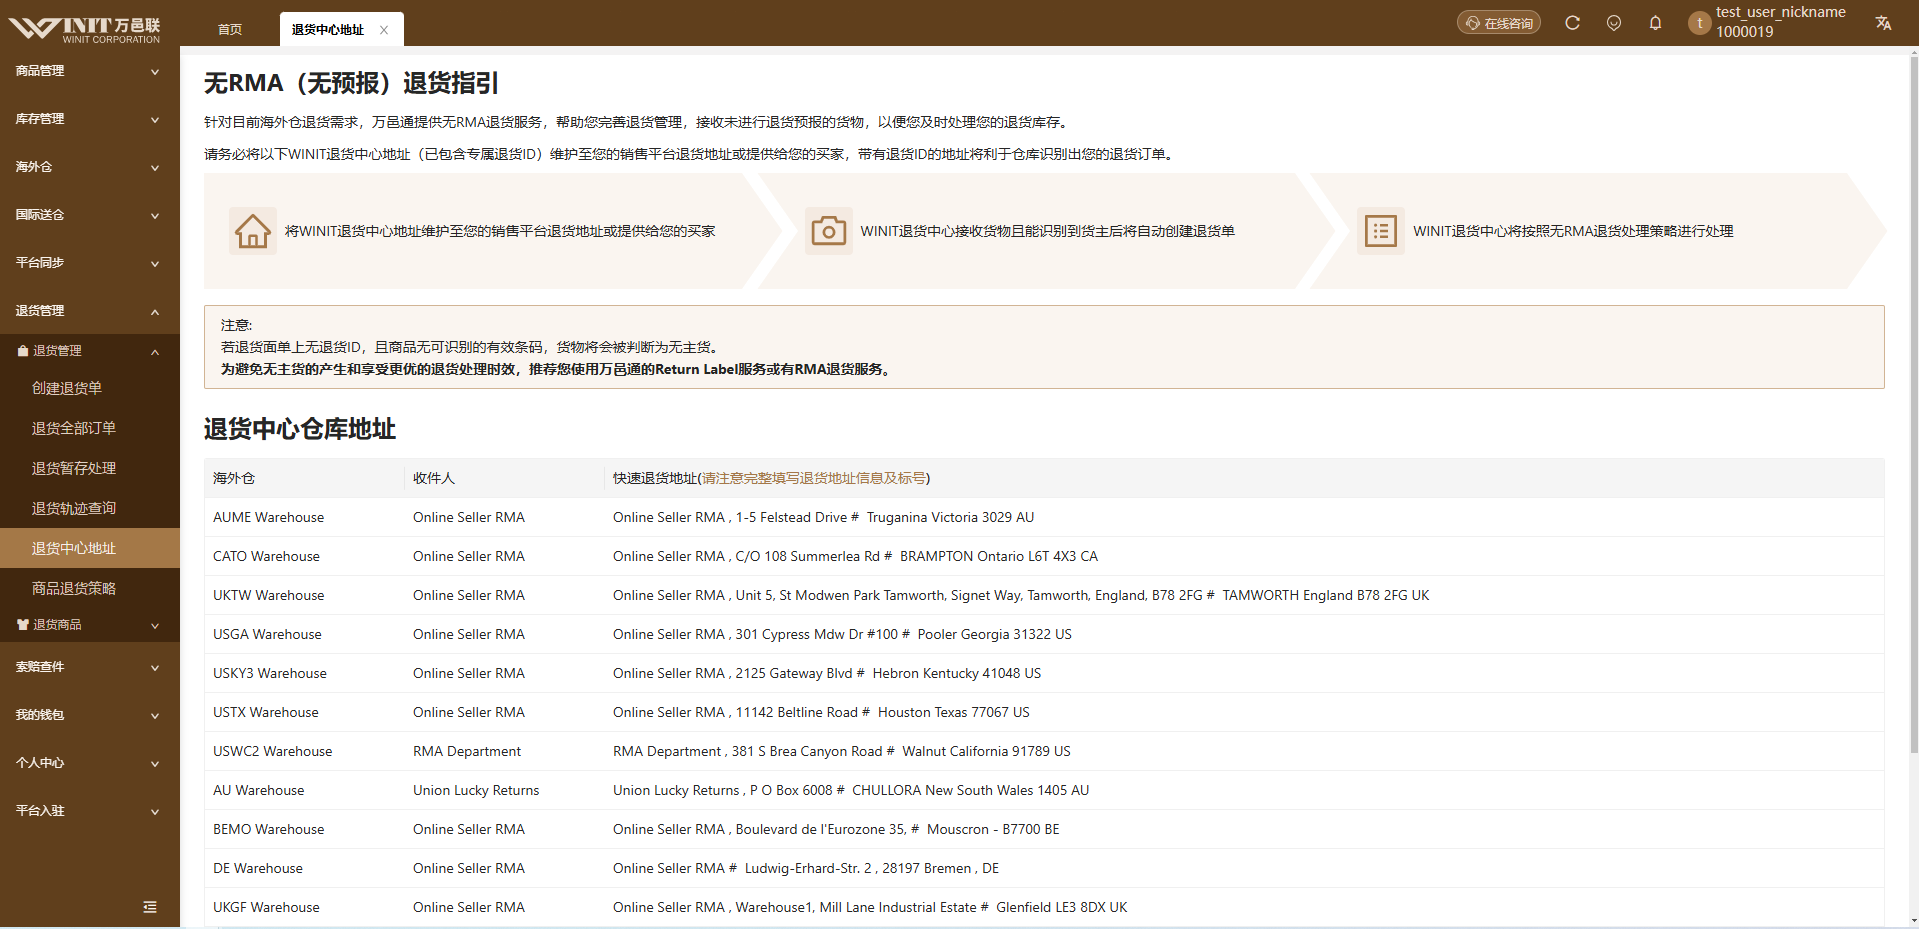Switch to the 首页 tab
The width and height of the screenshot is (1919, 929).
(230, 30)
